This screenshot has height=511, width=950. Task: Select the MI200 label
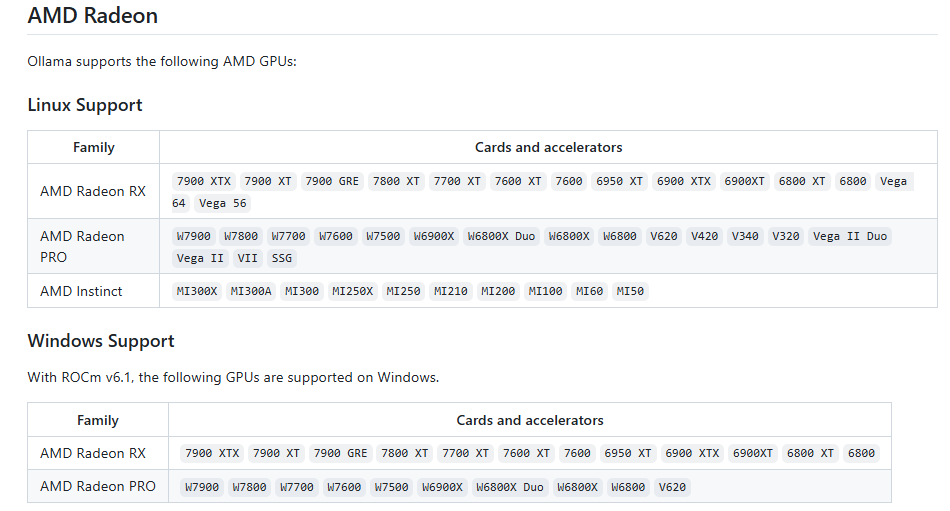click(497, 291)
